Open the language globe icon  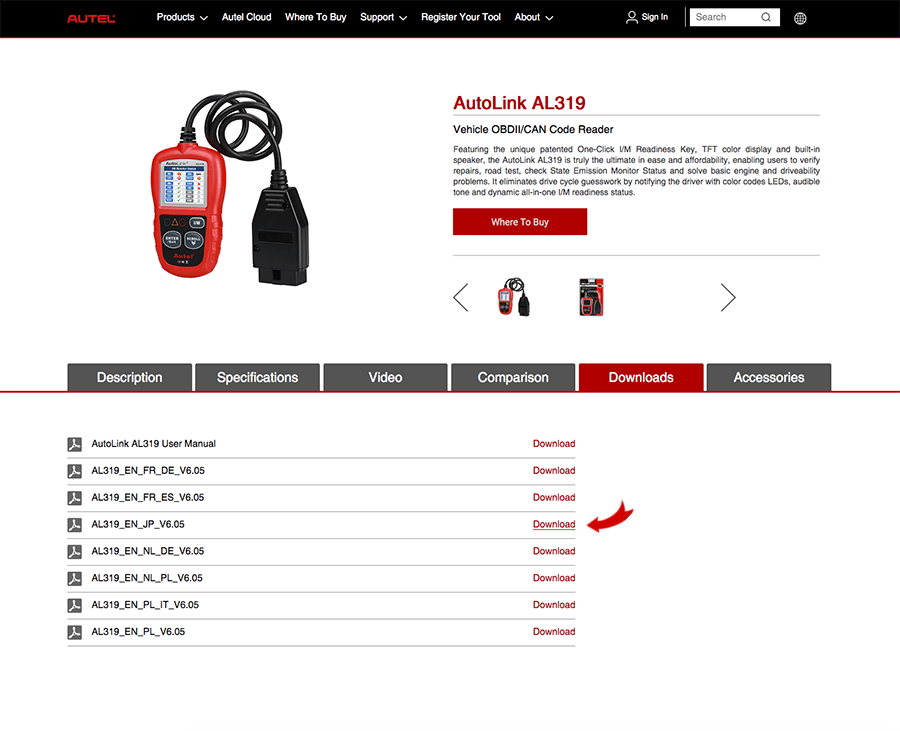799,18
